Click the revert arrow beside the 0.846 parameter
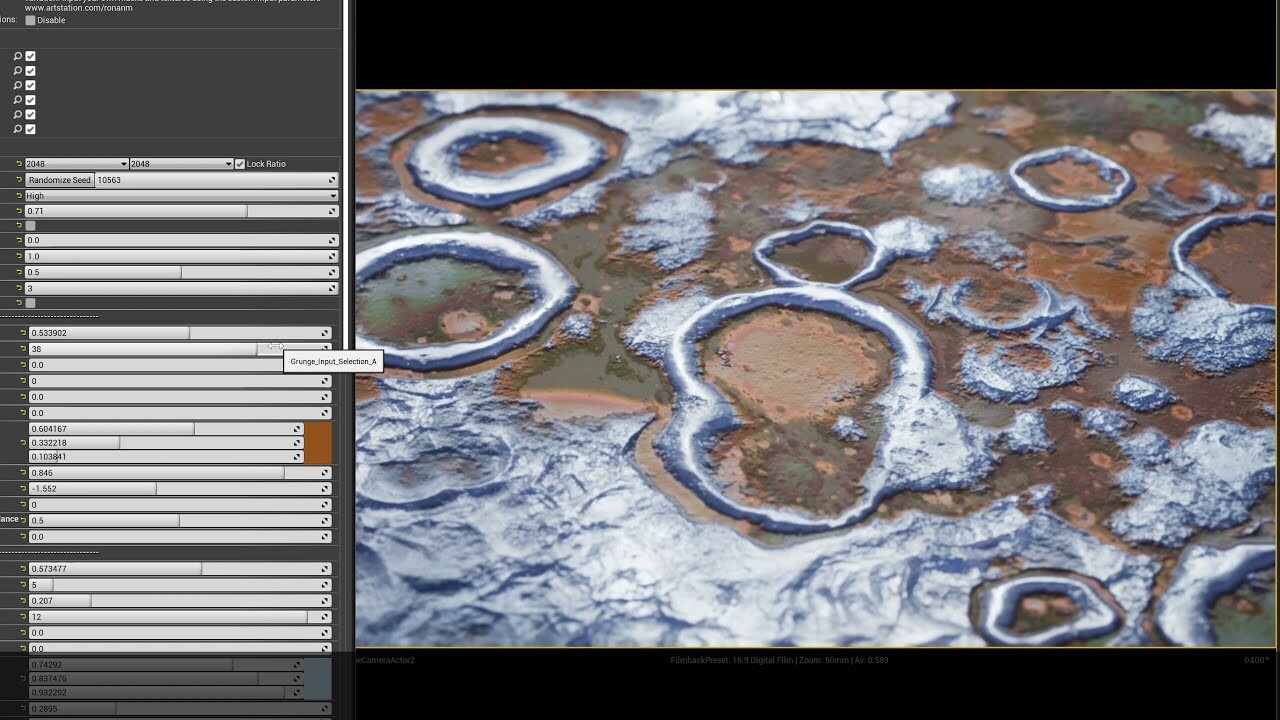1280x720 pixels. click(20, 472)
